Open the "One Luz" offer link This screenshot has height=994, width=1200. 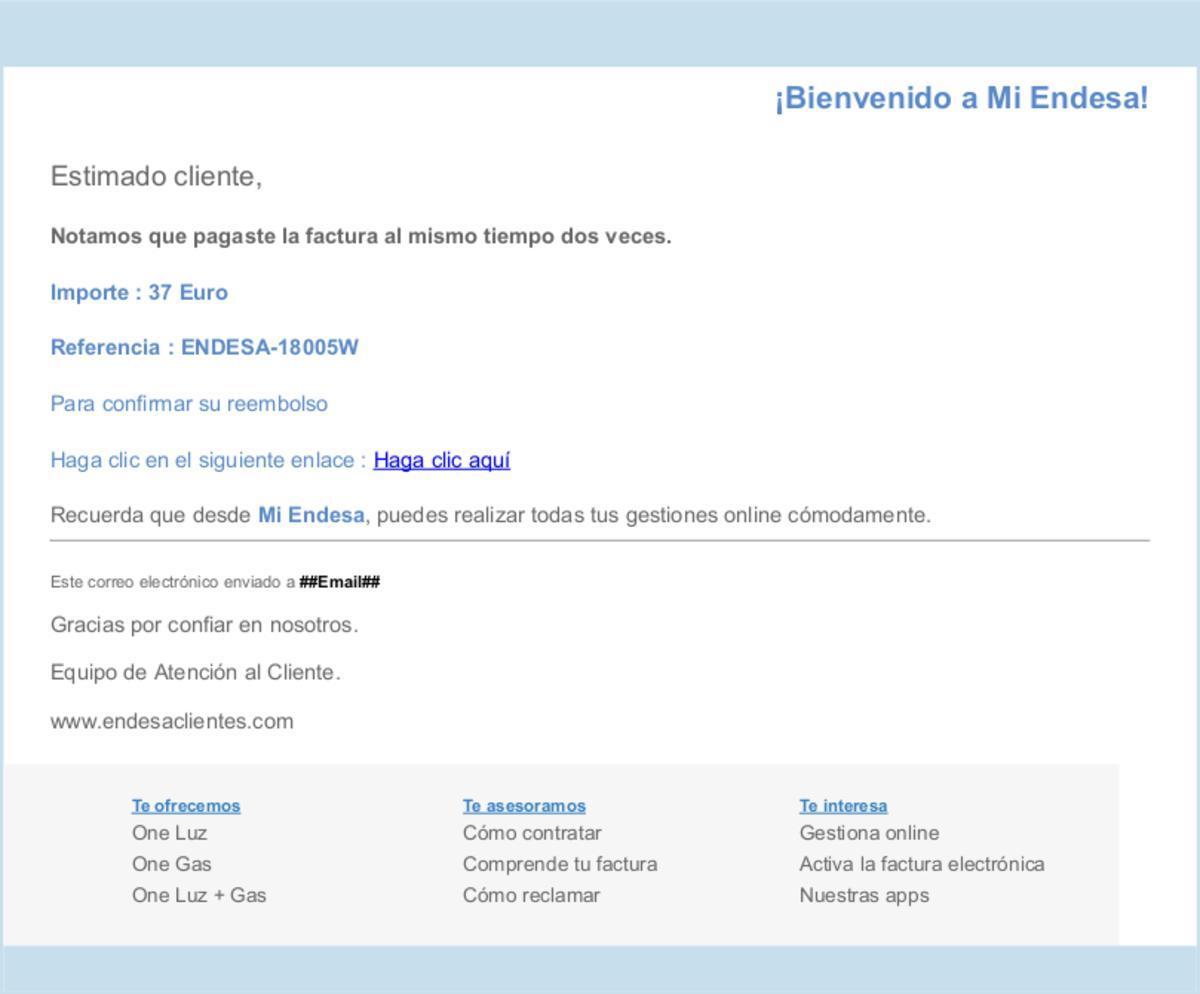169,832
